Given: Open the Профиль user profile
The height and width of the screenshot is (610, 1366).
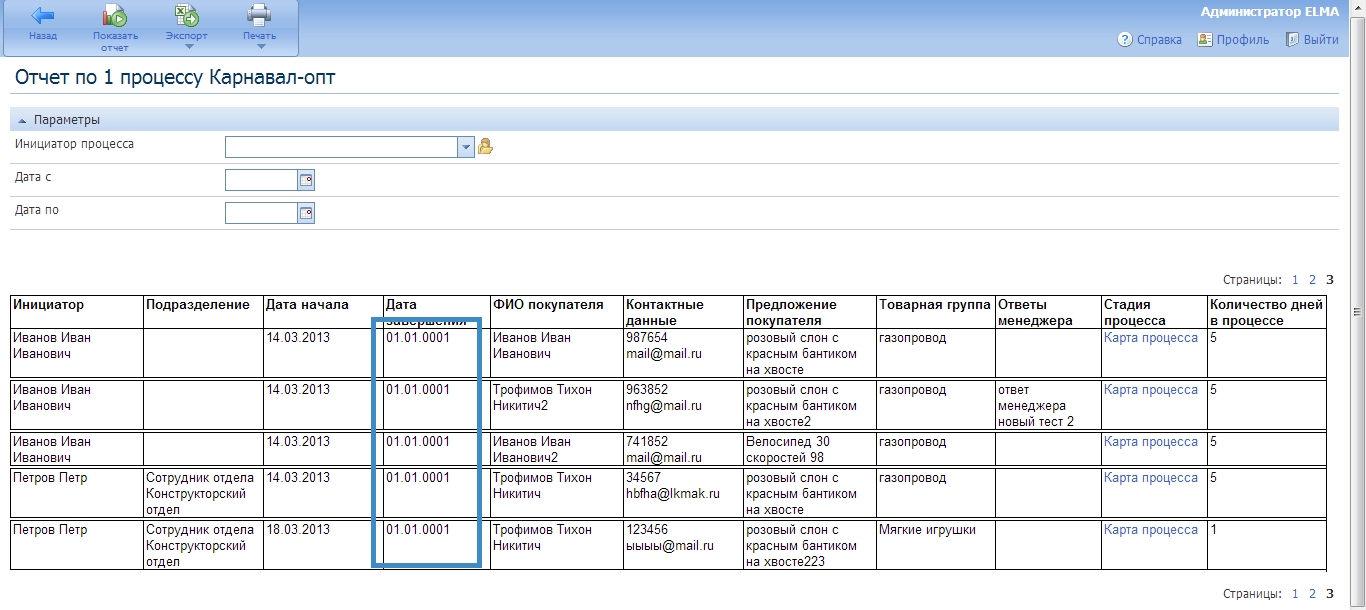Looking at the screenshot, I should [1233, 40].
